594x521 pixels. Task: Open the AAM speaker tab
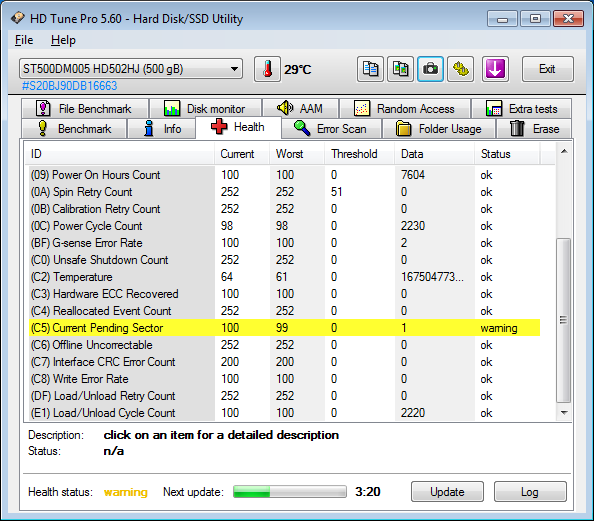tap(300, 109)
